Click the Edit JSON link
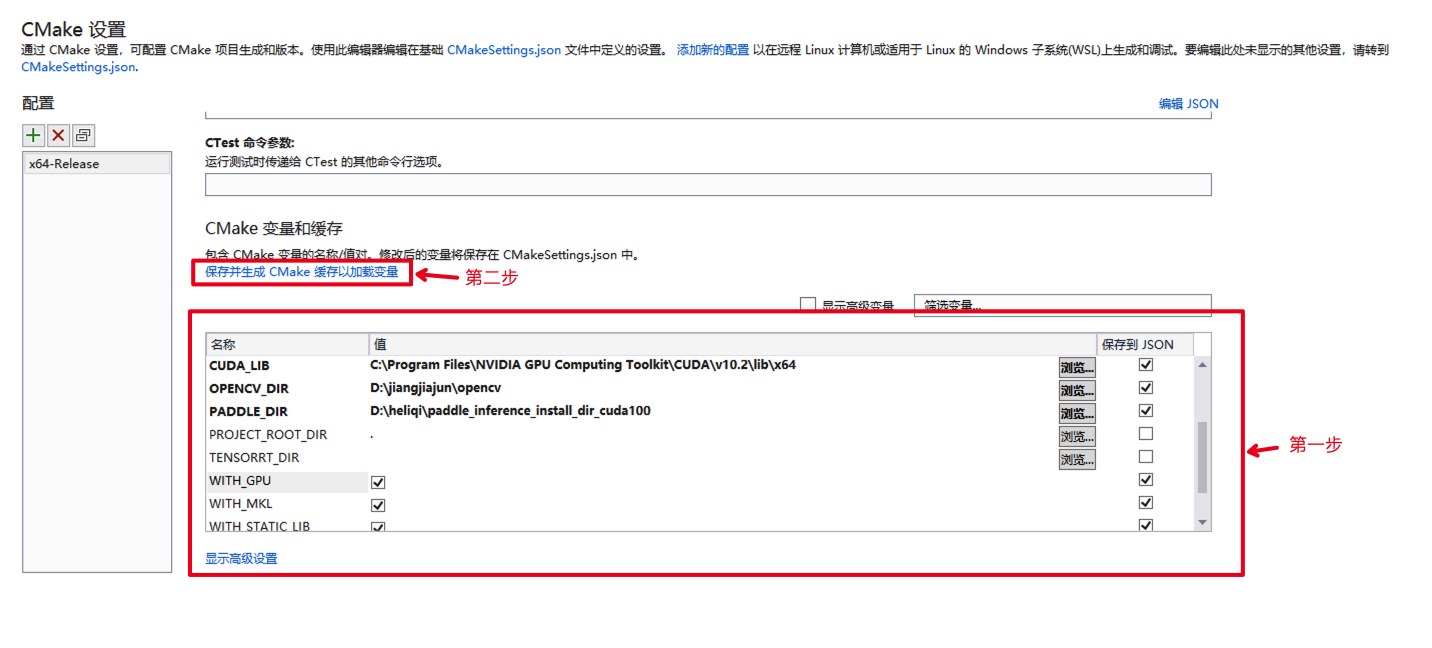 point(1188,104)
